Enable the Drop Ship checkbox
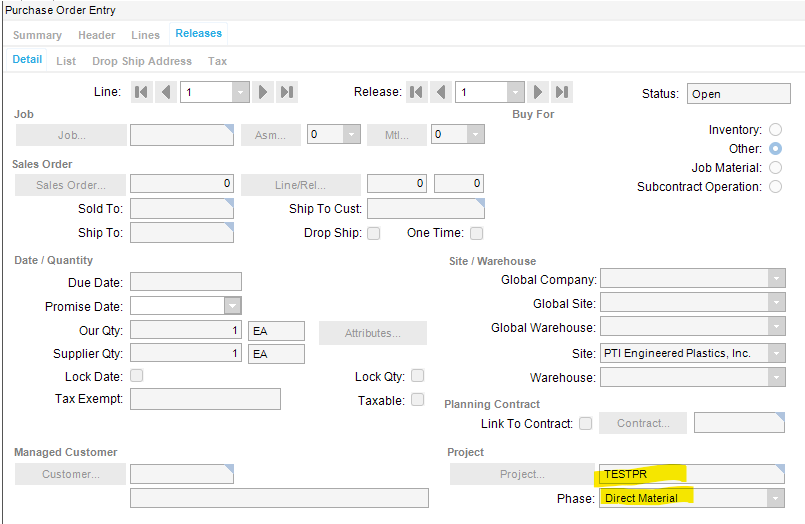 point(373,233)
